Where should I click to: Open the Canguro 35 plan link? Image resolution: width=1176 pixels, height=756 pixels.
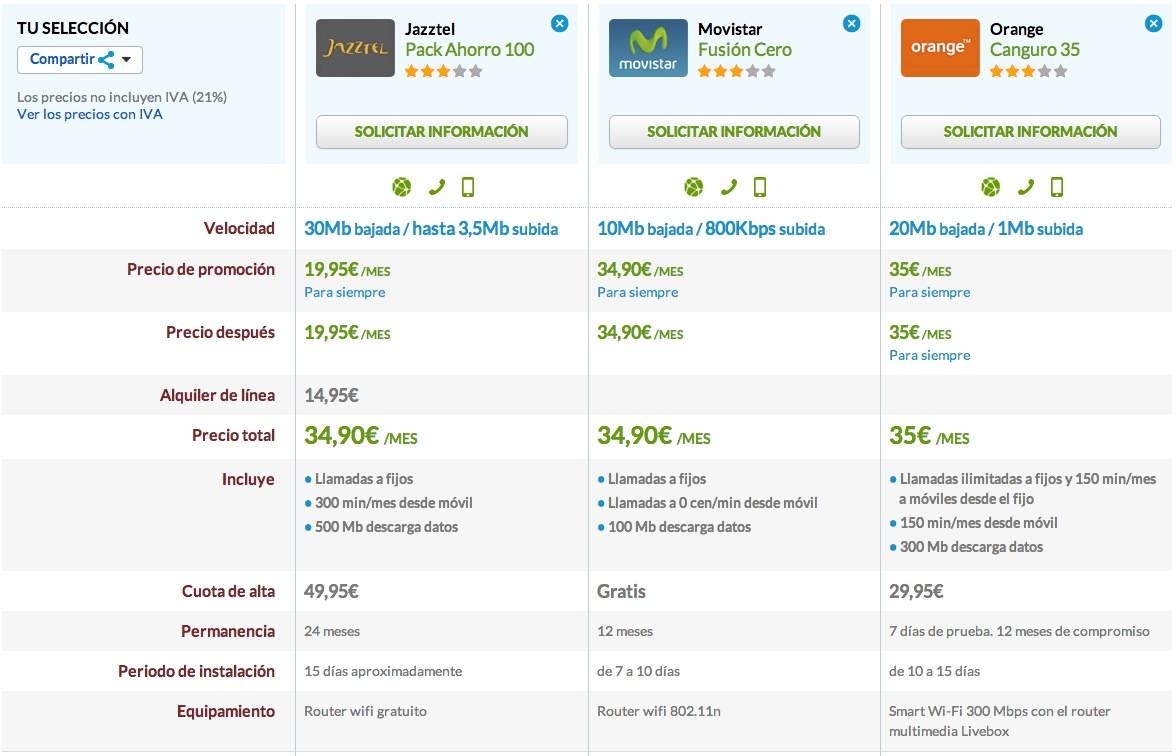pyautogui.click(x=1034, y=50)
